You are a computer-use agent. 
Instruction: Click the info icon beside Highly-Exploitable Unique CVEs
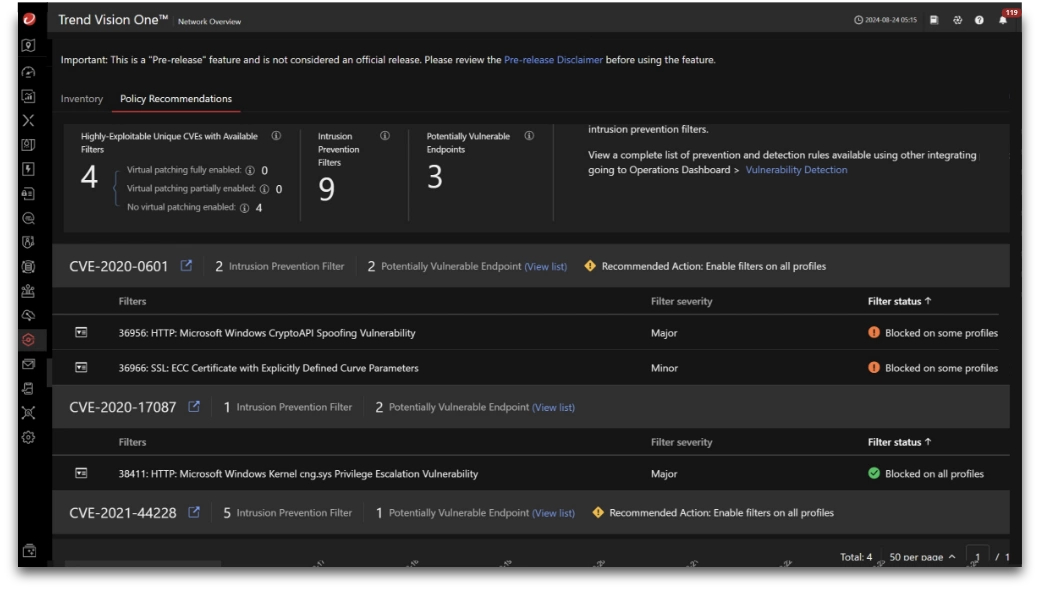coord(276,136)
